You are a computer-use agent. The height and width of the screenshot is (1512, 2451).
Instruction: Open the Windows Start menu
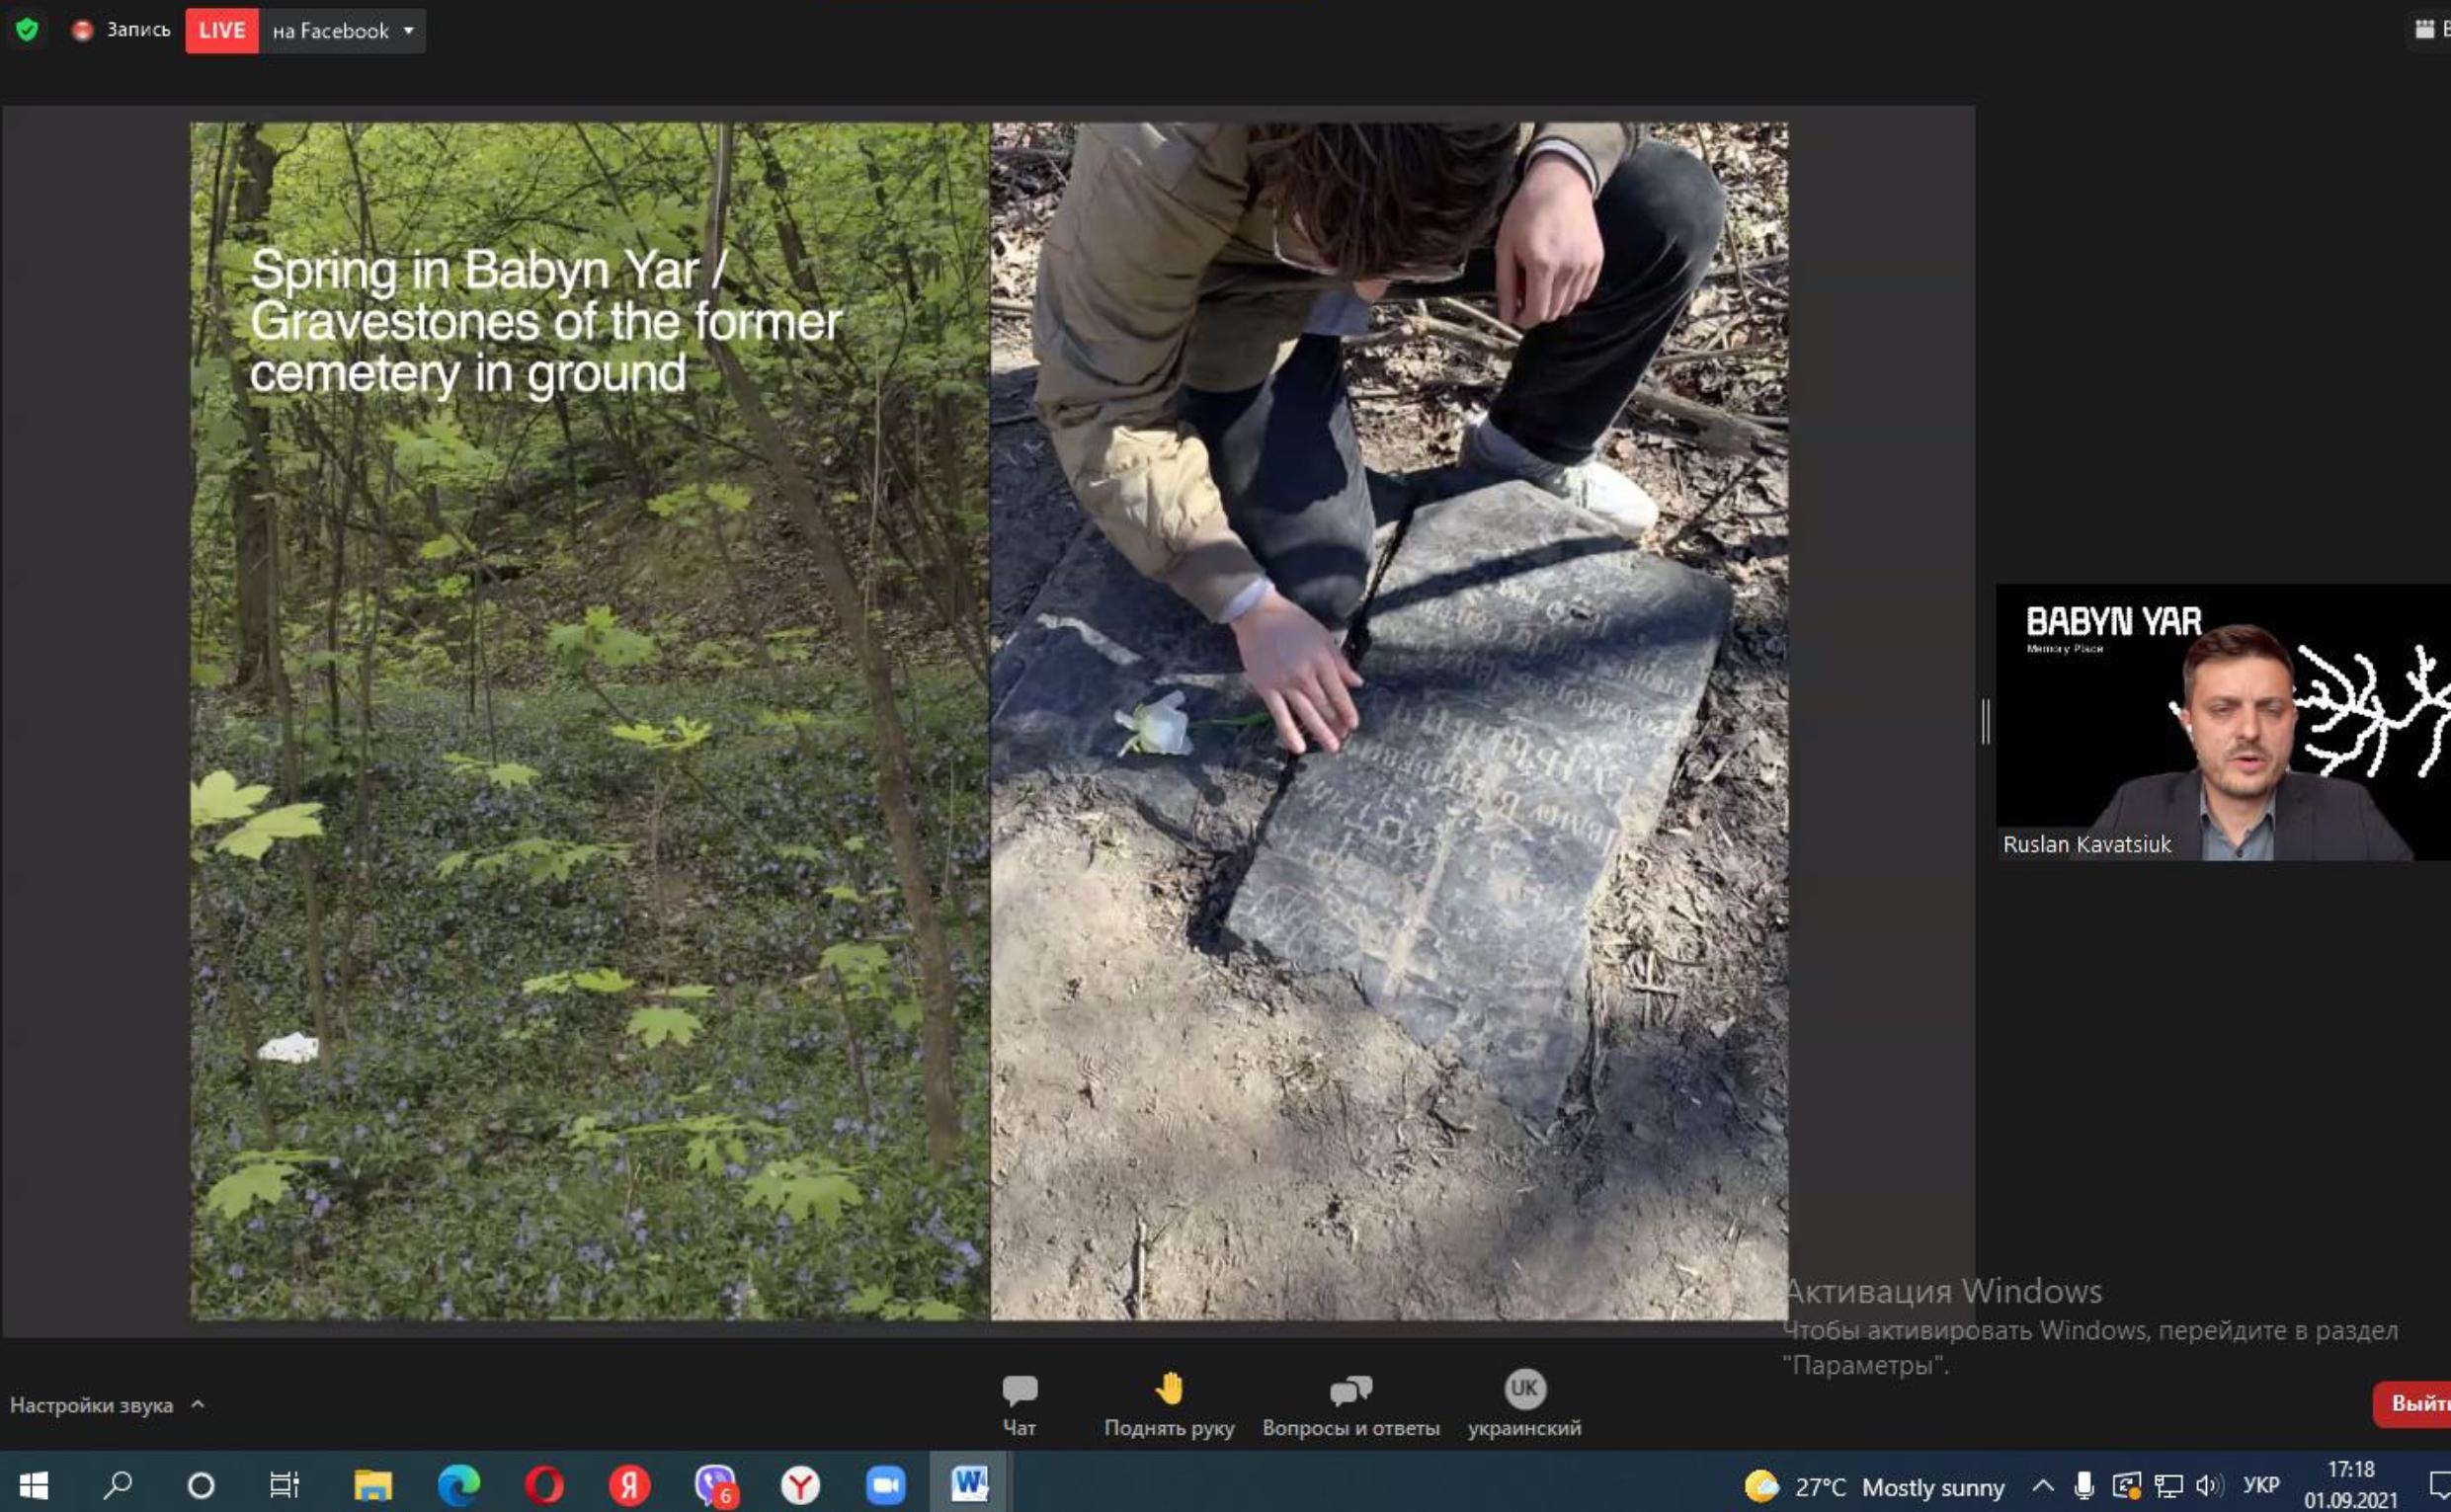tap(33, 1484)
